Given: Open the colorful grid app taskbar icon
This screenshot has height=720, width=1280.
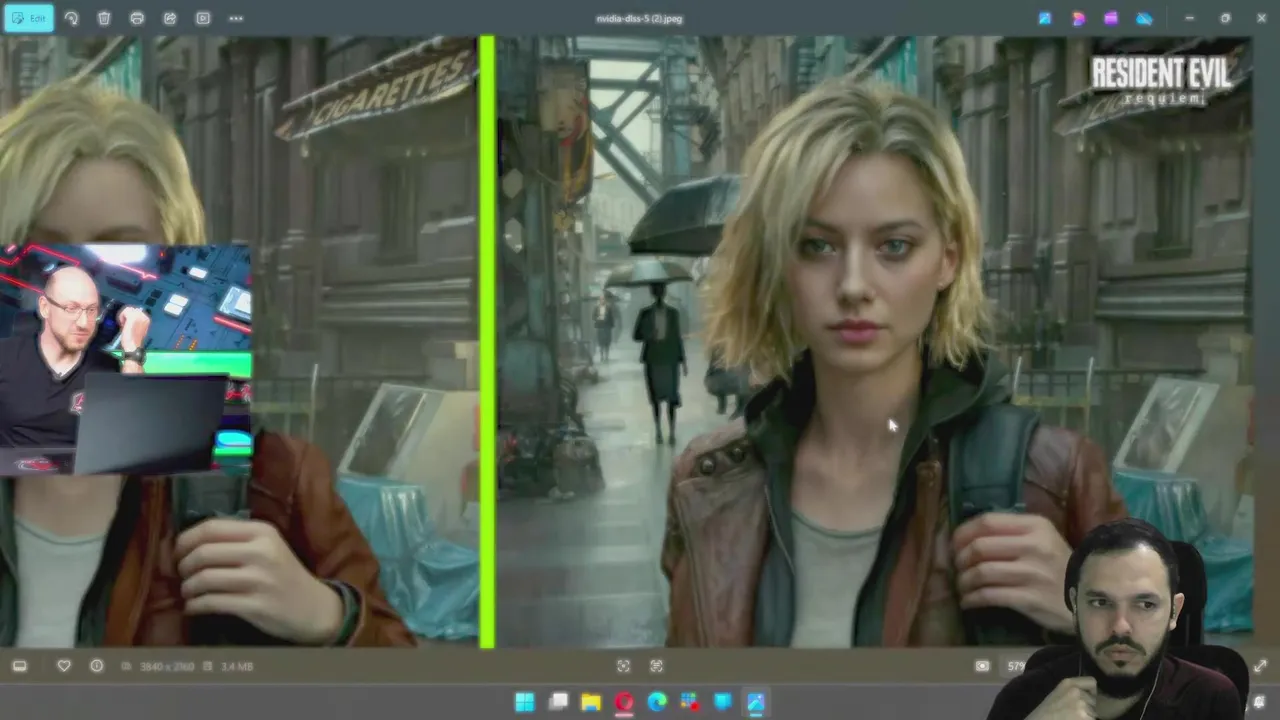Looking at the screenshot, I should coord(690,702).
